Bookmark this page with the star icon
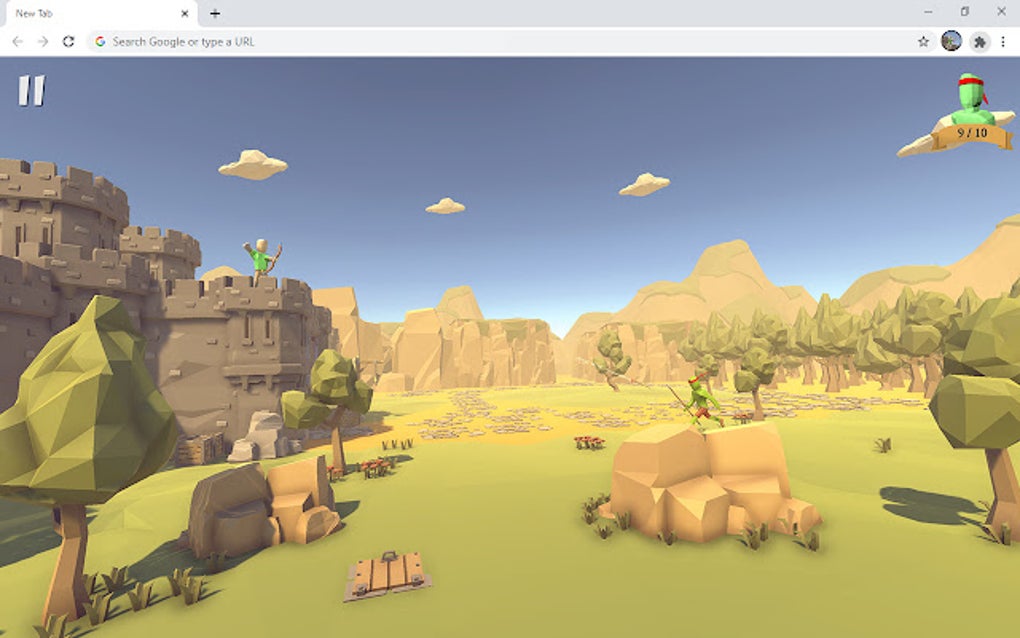Image resolution: width=1020 pixels, height=638 pixels. tap(920, 42)
